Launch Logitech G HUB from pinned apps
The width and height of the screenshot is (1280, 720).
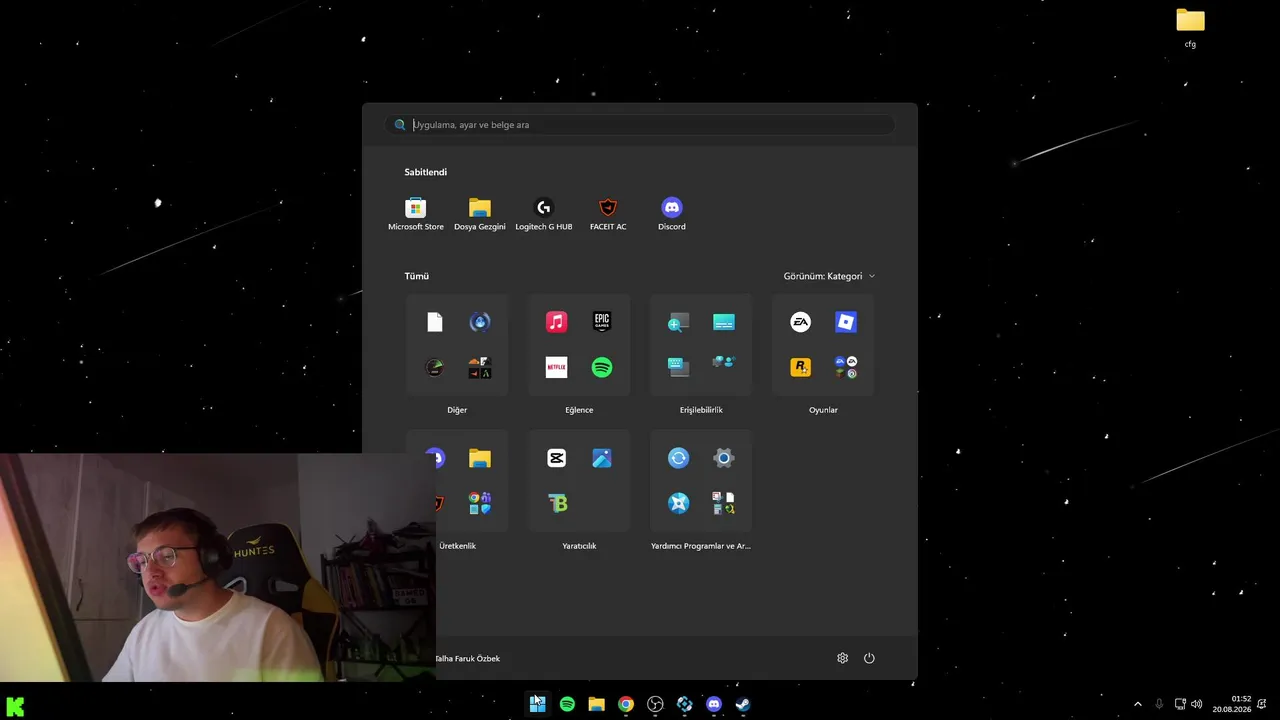(x=544, y=214)
